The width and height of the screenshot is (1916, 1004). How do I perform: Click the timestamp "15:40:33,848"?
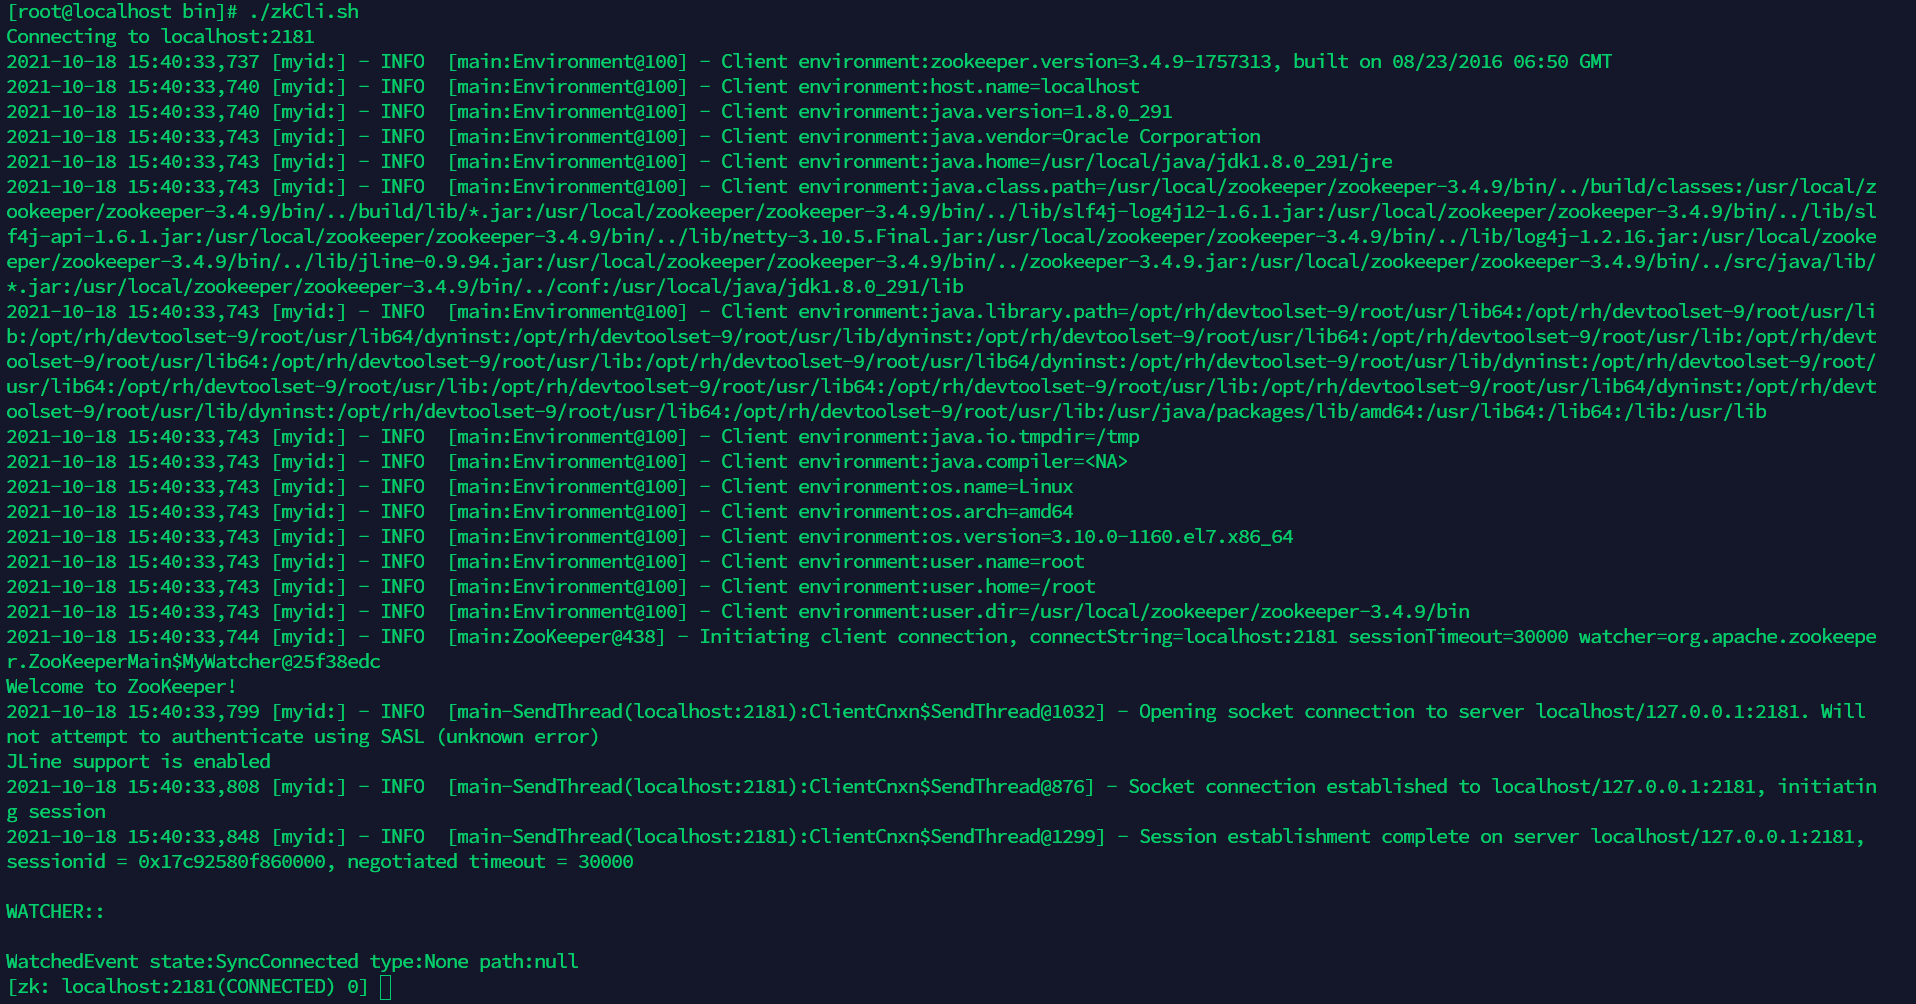point(193,837)
